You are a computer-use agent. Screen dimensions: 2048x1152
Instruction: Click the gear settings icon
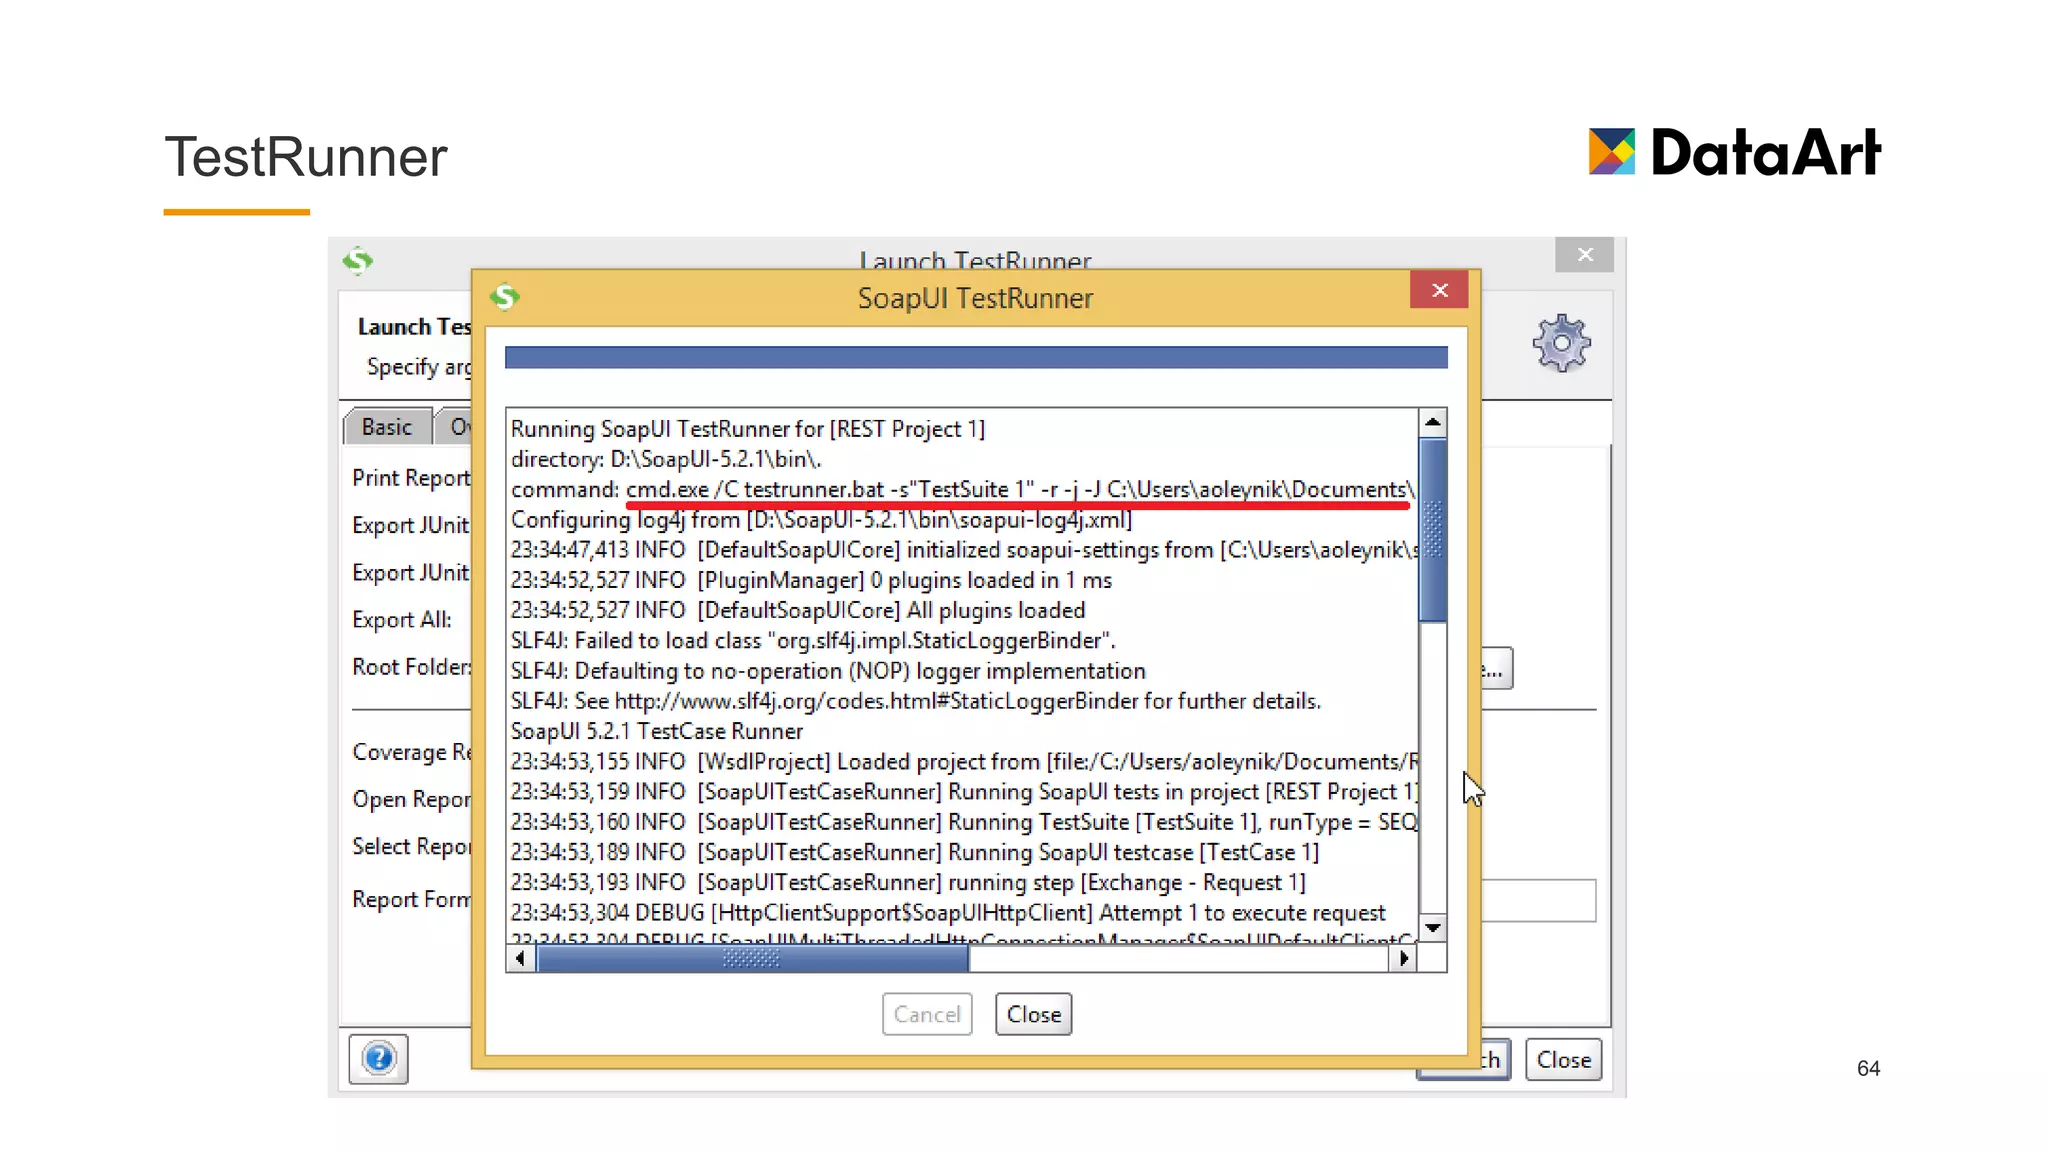click(x=1561, y=343)
